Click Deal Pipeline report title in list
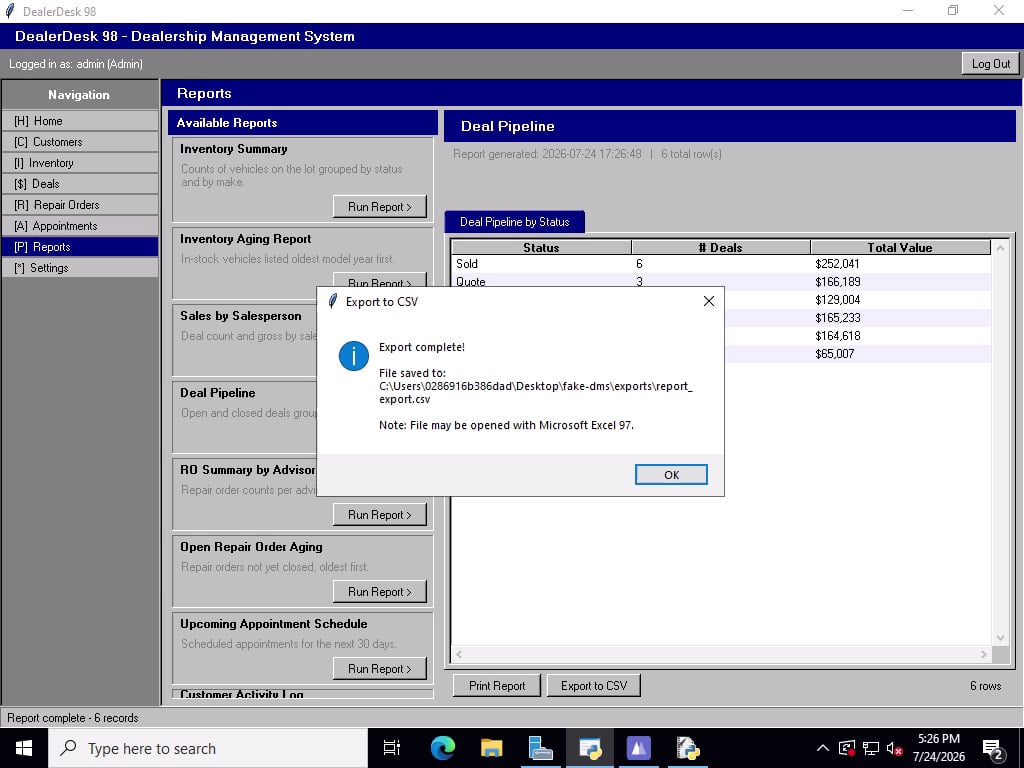This screenshot has width=1024, height=768. [217, 393]
